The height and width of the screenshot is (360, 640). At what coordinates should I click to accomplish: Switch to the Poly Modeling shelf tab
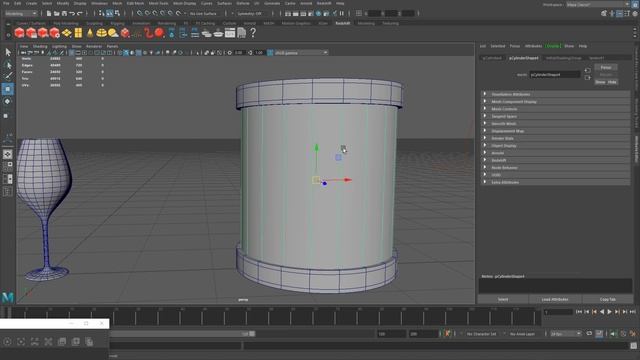point(65,23)
